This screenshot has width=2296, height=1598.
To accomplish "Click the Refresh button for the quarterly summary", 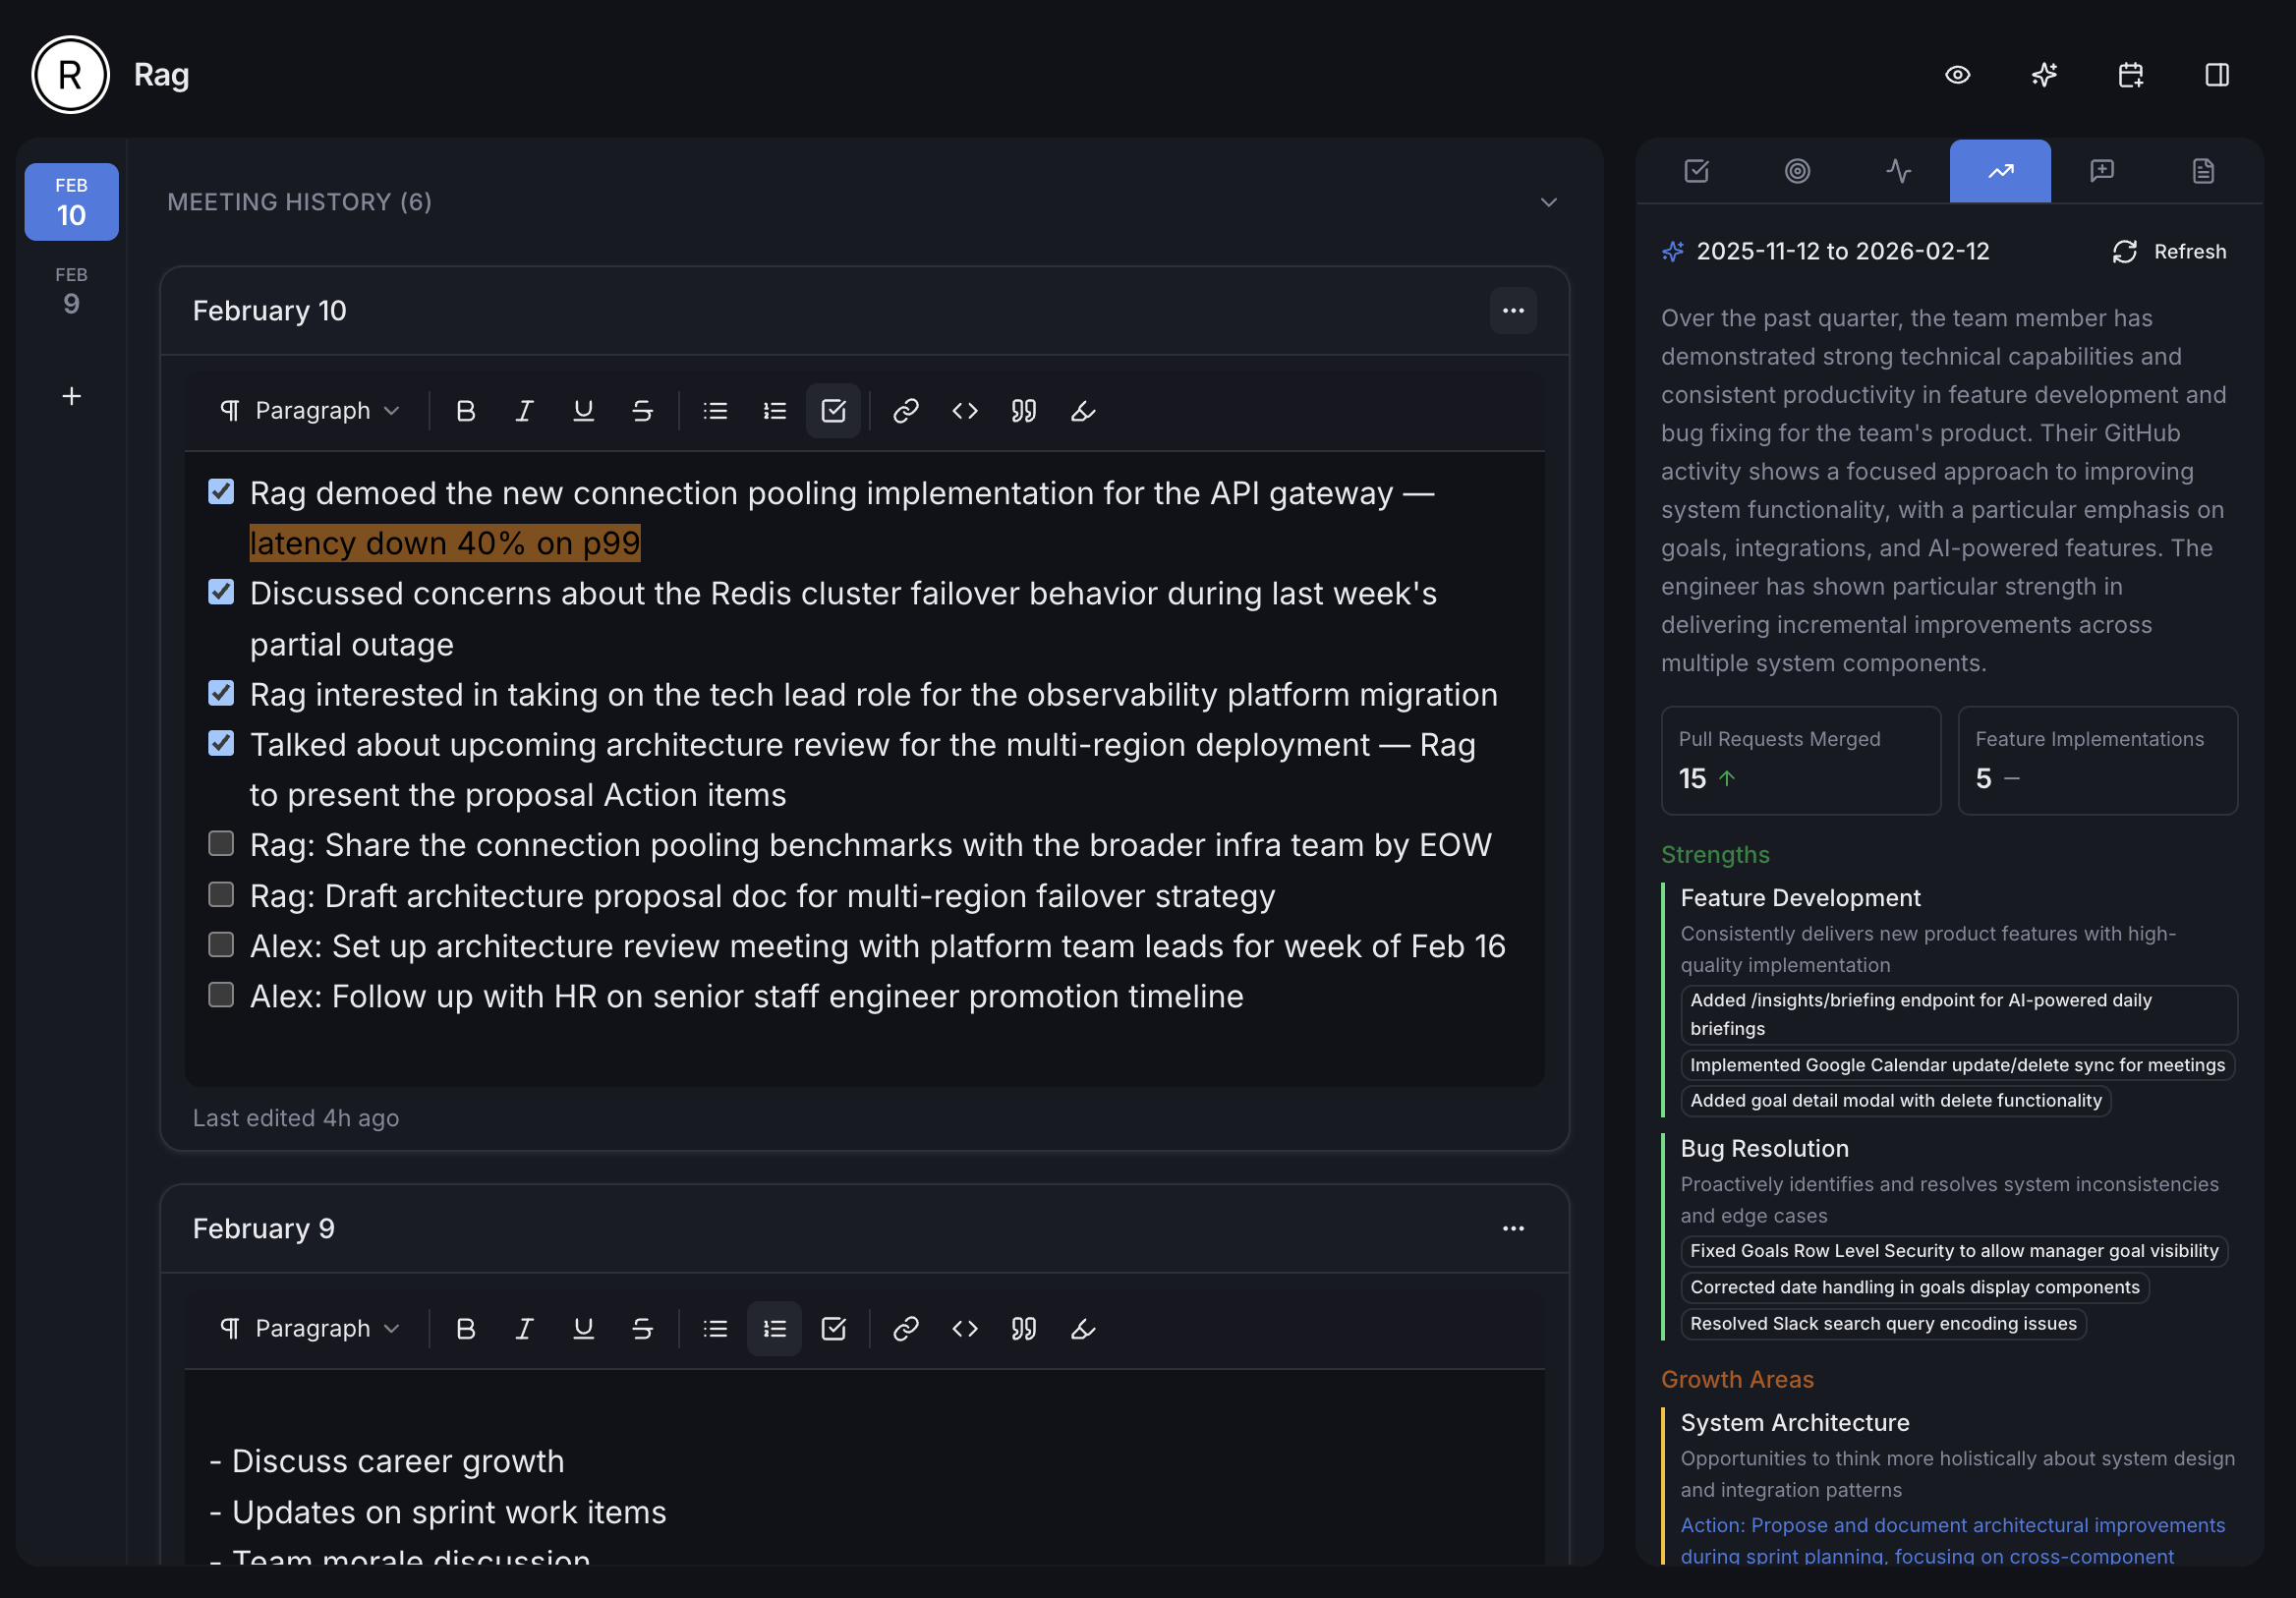I will (x=2170, y=251).
